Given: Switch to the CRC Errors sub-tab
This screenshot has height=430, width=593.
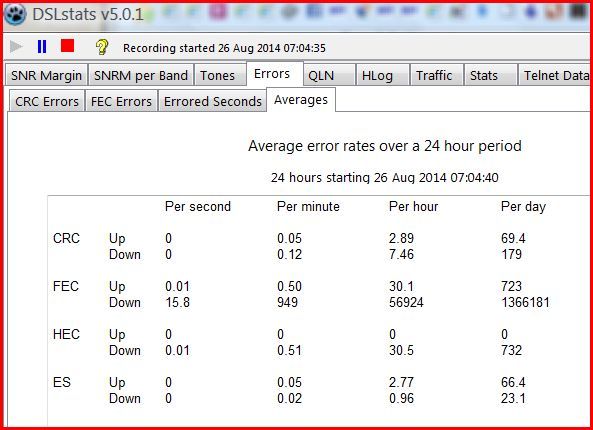Looking at the screenshot, I should pos(47,101).
